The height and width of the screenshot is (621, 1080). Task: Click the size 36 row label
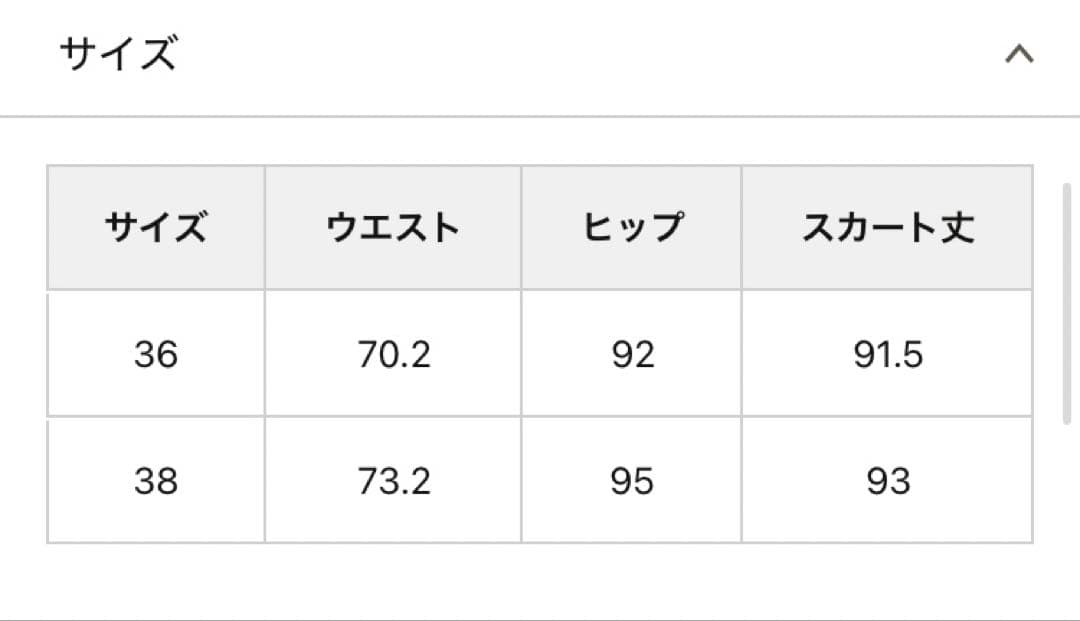tap(155, 352)
